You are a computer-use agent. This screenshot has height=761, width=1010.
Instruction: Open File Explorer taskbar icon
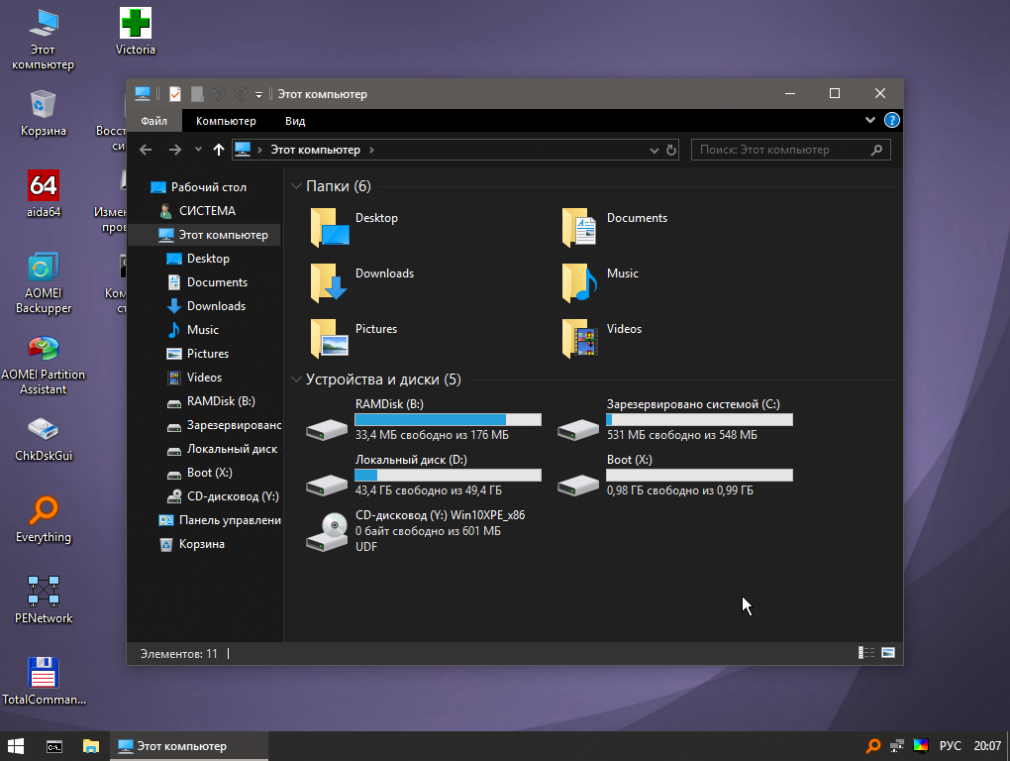[x=91, y=746]
